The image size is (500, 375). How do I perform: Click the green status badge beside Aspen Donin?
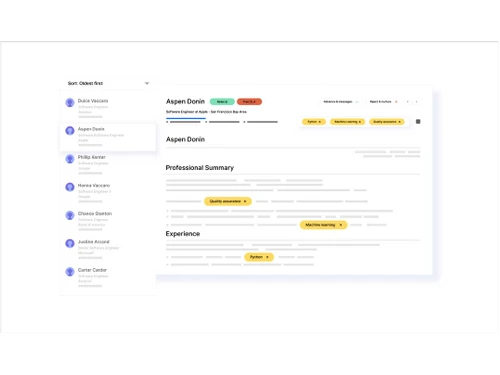pyautogui.click(x=222, y=102)
